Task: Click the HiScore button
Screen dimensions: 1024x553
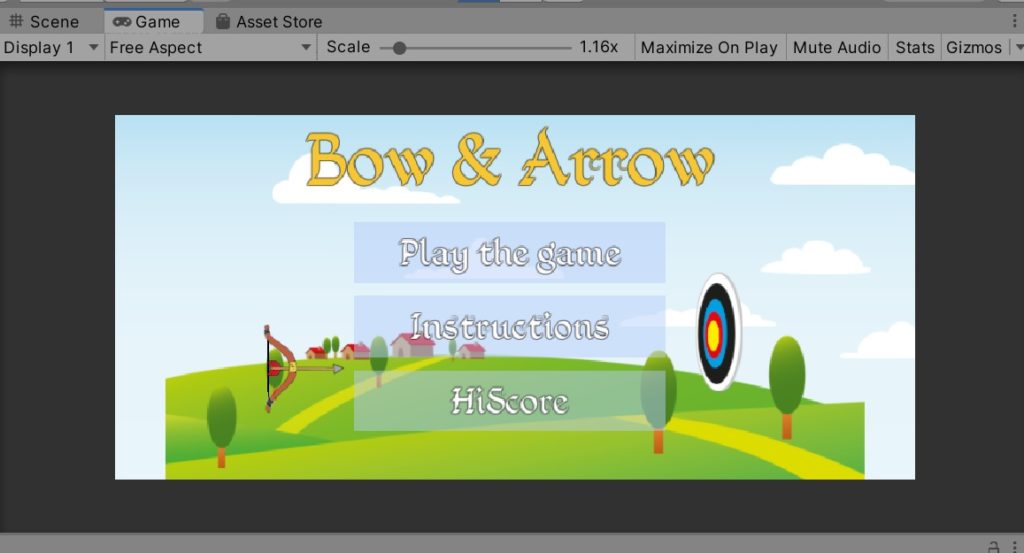Action: pyautogui.click(x=509, y=400)
